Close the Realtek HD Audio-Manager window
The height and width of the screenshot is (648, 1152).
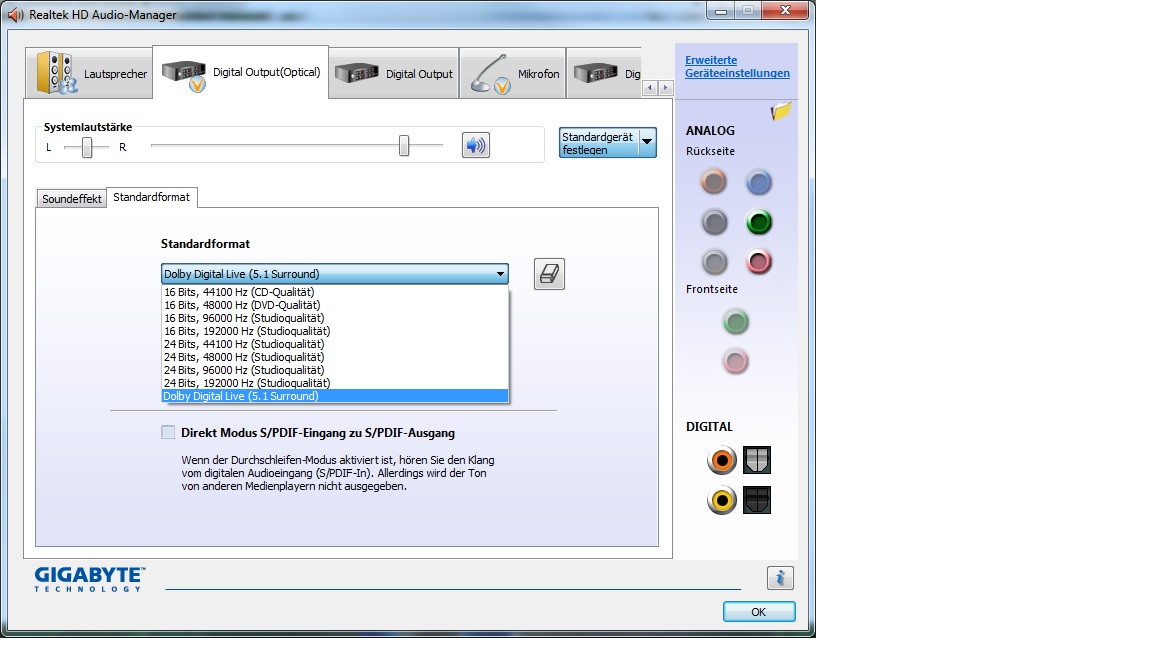(x=785, y=10)
